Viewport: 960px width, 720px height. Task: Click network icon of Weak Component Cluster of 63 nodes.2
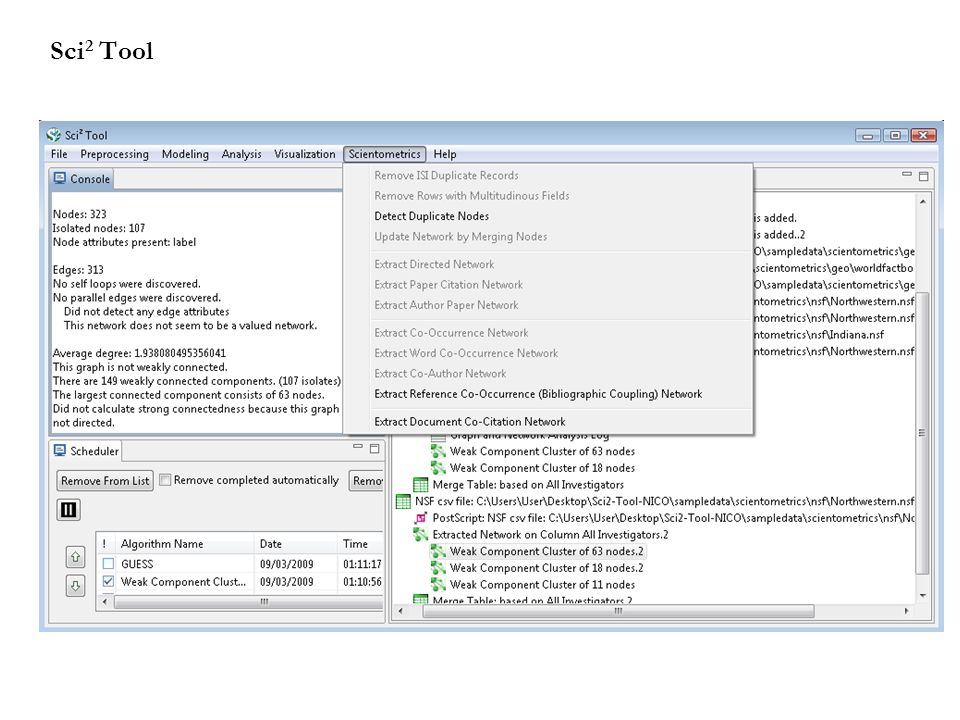pos(438,551)
